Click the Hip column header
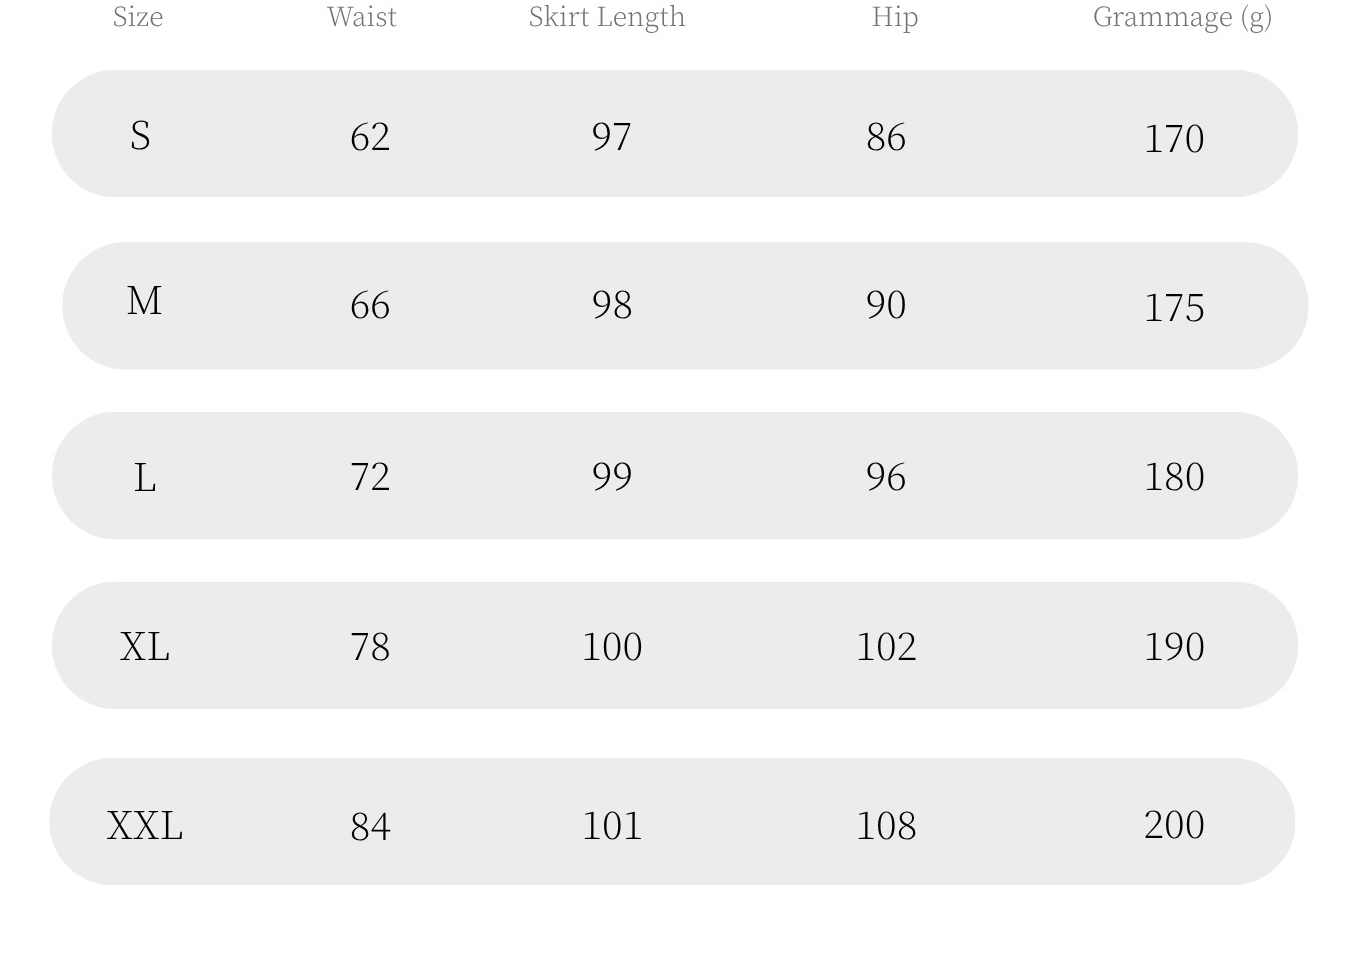1350x980 pixels. click(x=895, y=16)
